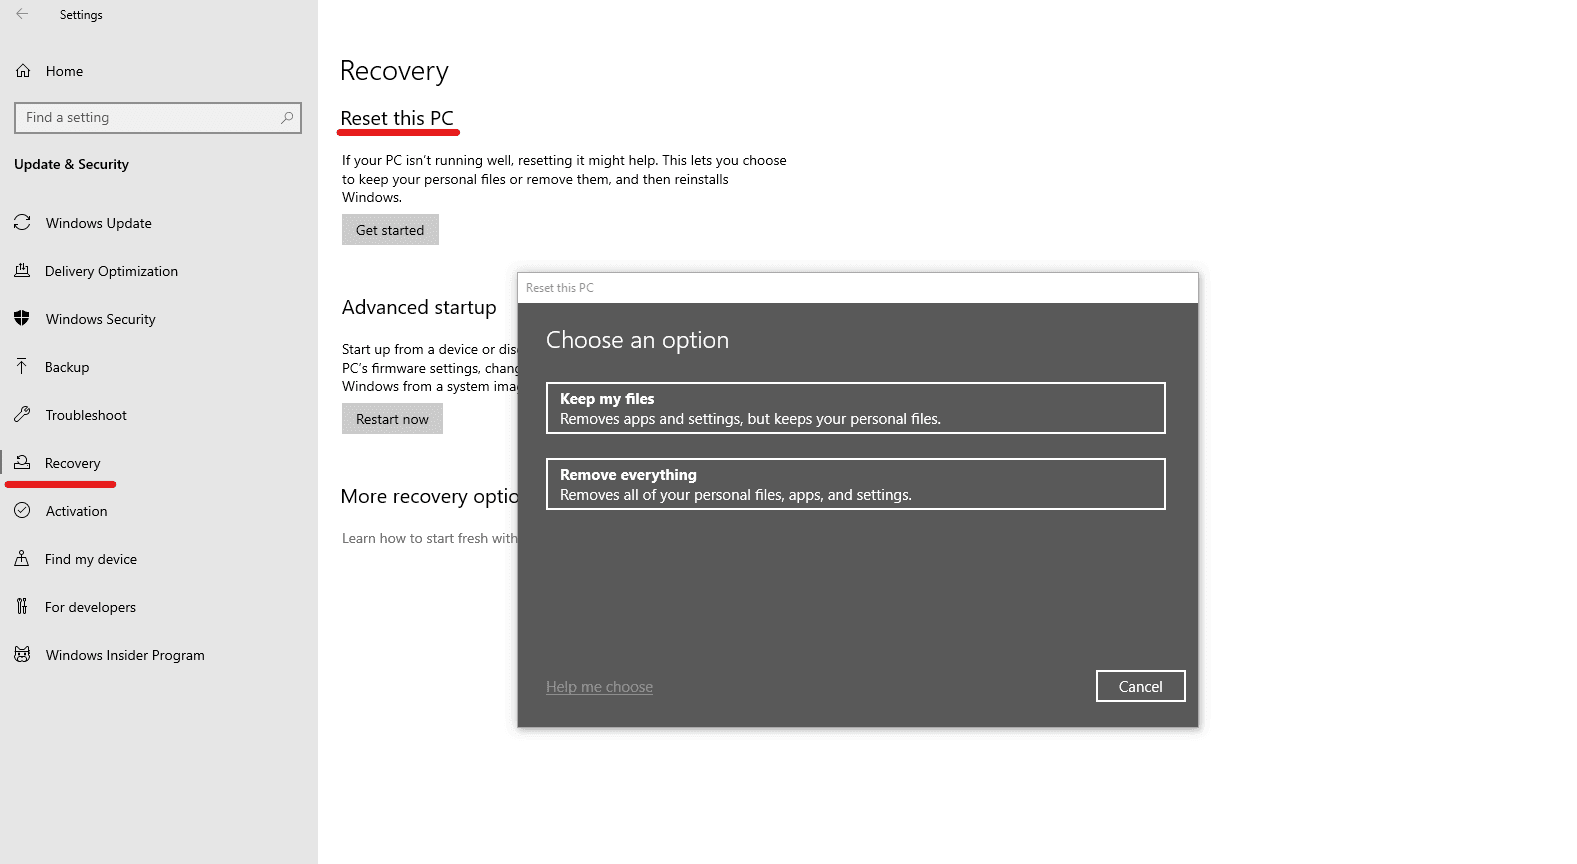Image resolution: width=1577 pixels, height=864 pixels.
Task: Click the Delivery Optimization icon
Action: (22, 270)
